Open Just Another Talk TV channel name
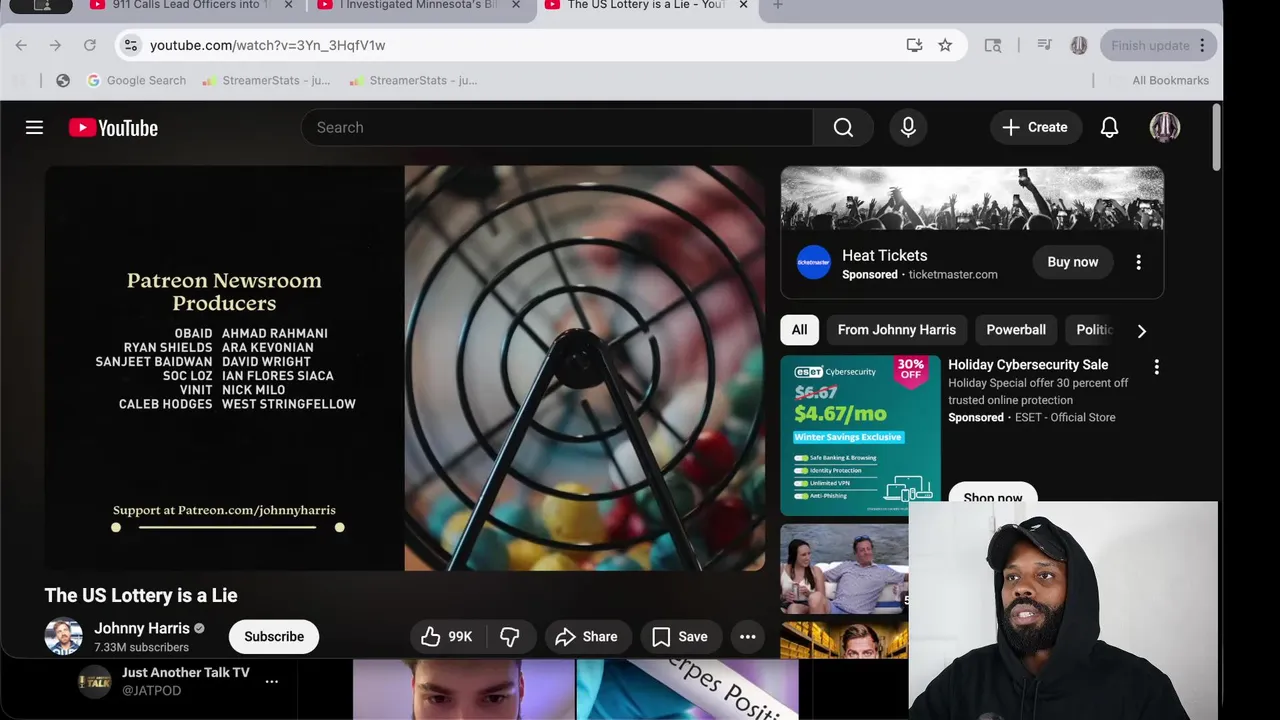Viewport: 1280px width, 720px height. 186,672
